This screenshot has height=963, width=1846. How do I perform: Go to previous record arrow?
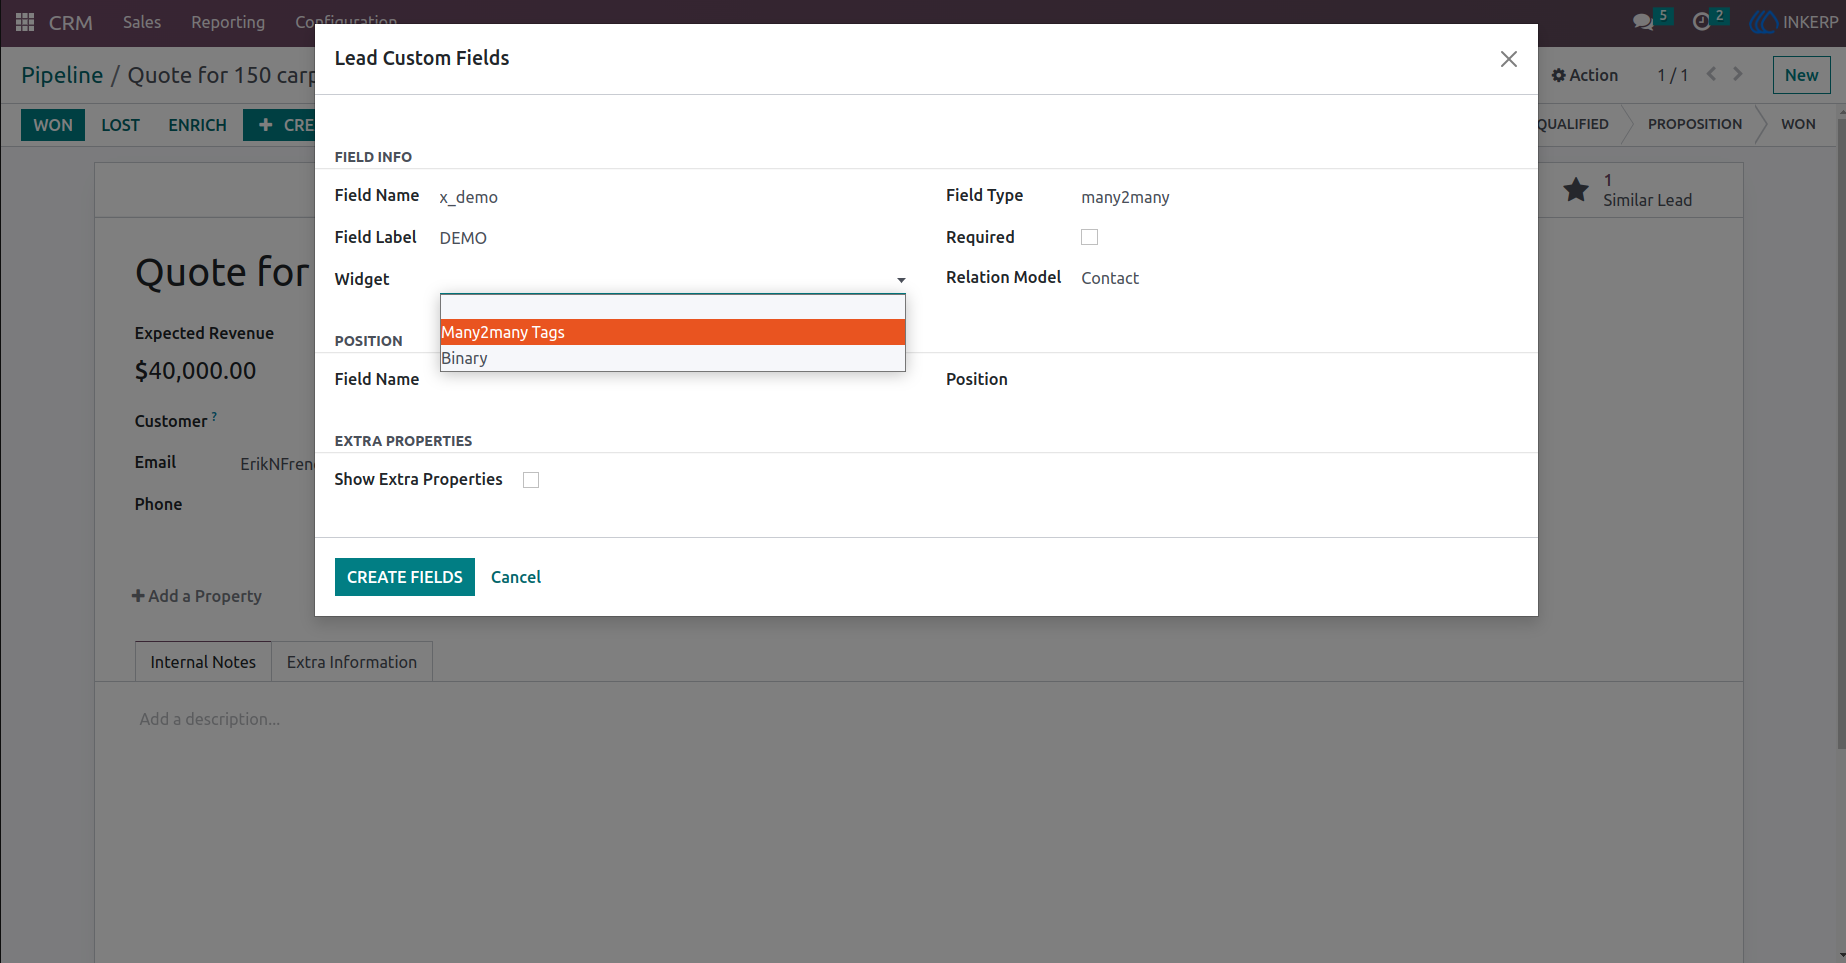point(1712,74)
